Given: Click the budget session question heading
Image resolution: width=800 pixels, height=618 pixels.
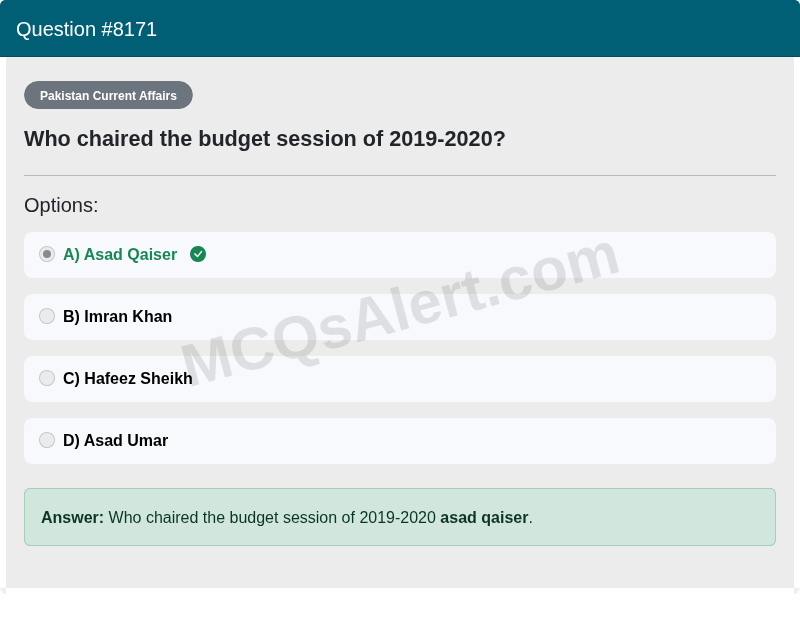Looking at the screenshot, I should pyautogui.click(x=264, y=139).
